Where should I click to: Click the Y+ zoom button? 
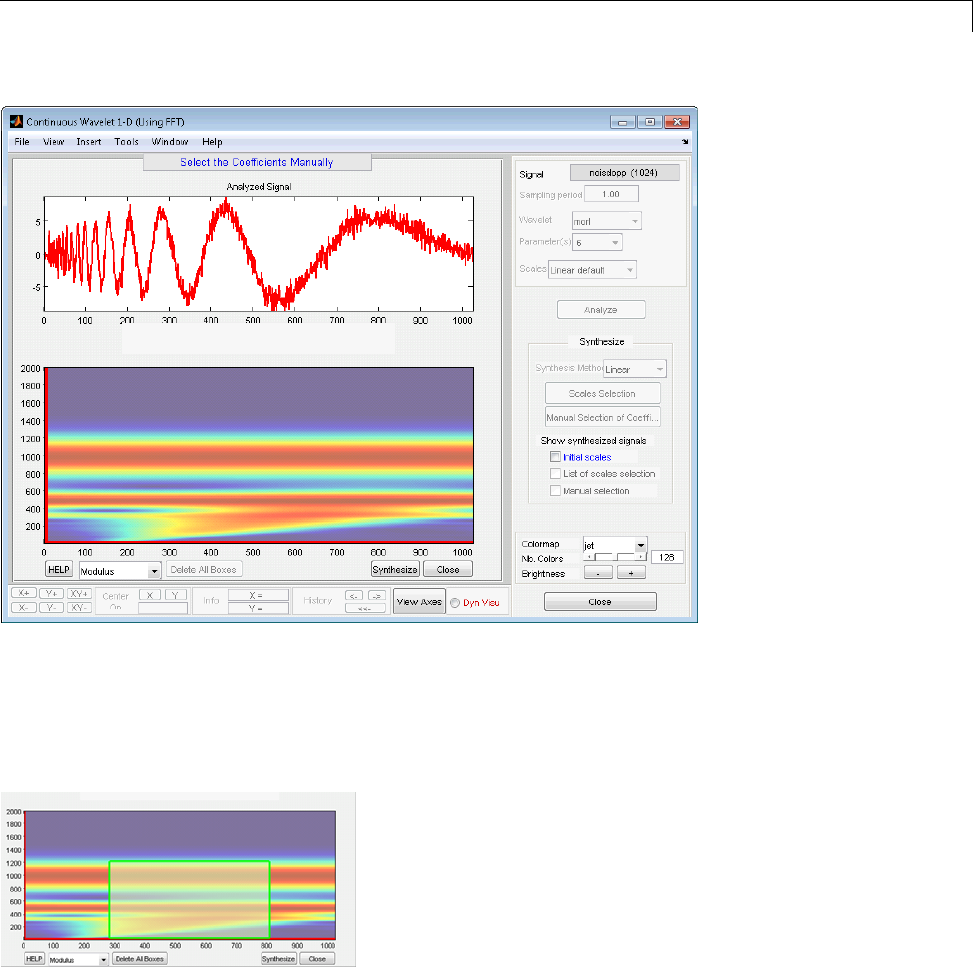pos(52,593)
